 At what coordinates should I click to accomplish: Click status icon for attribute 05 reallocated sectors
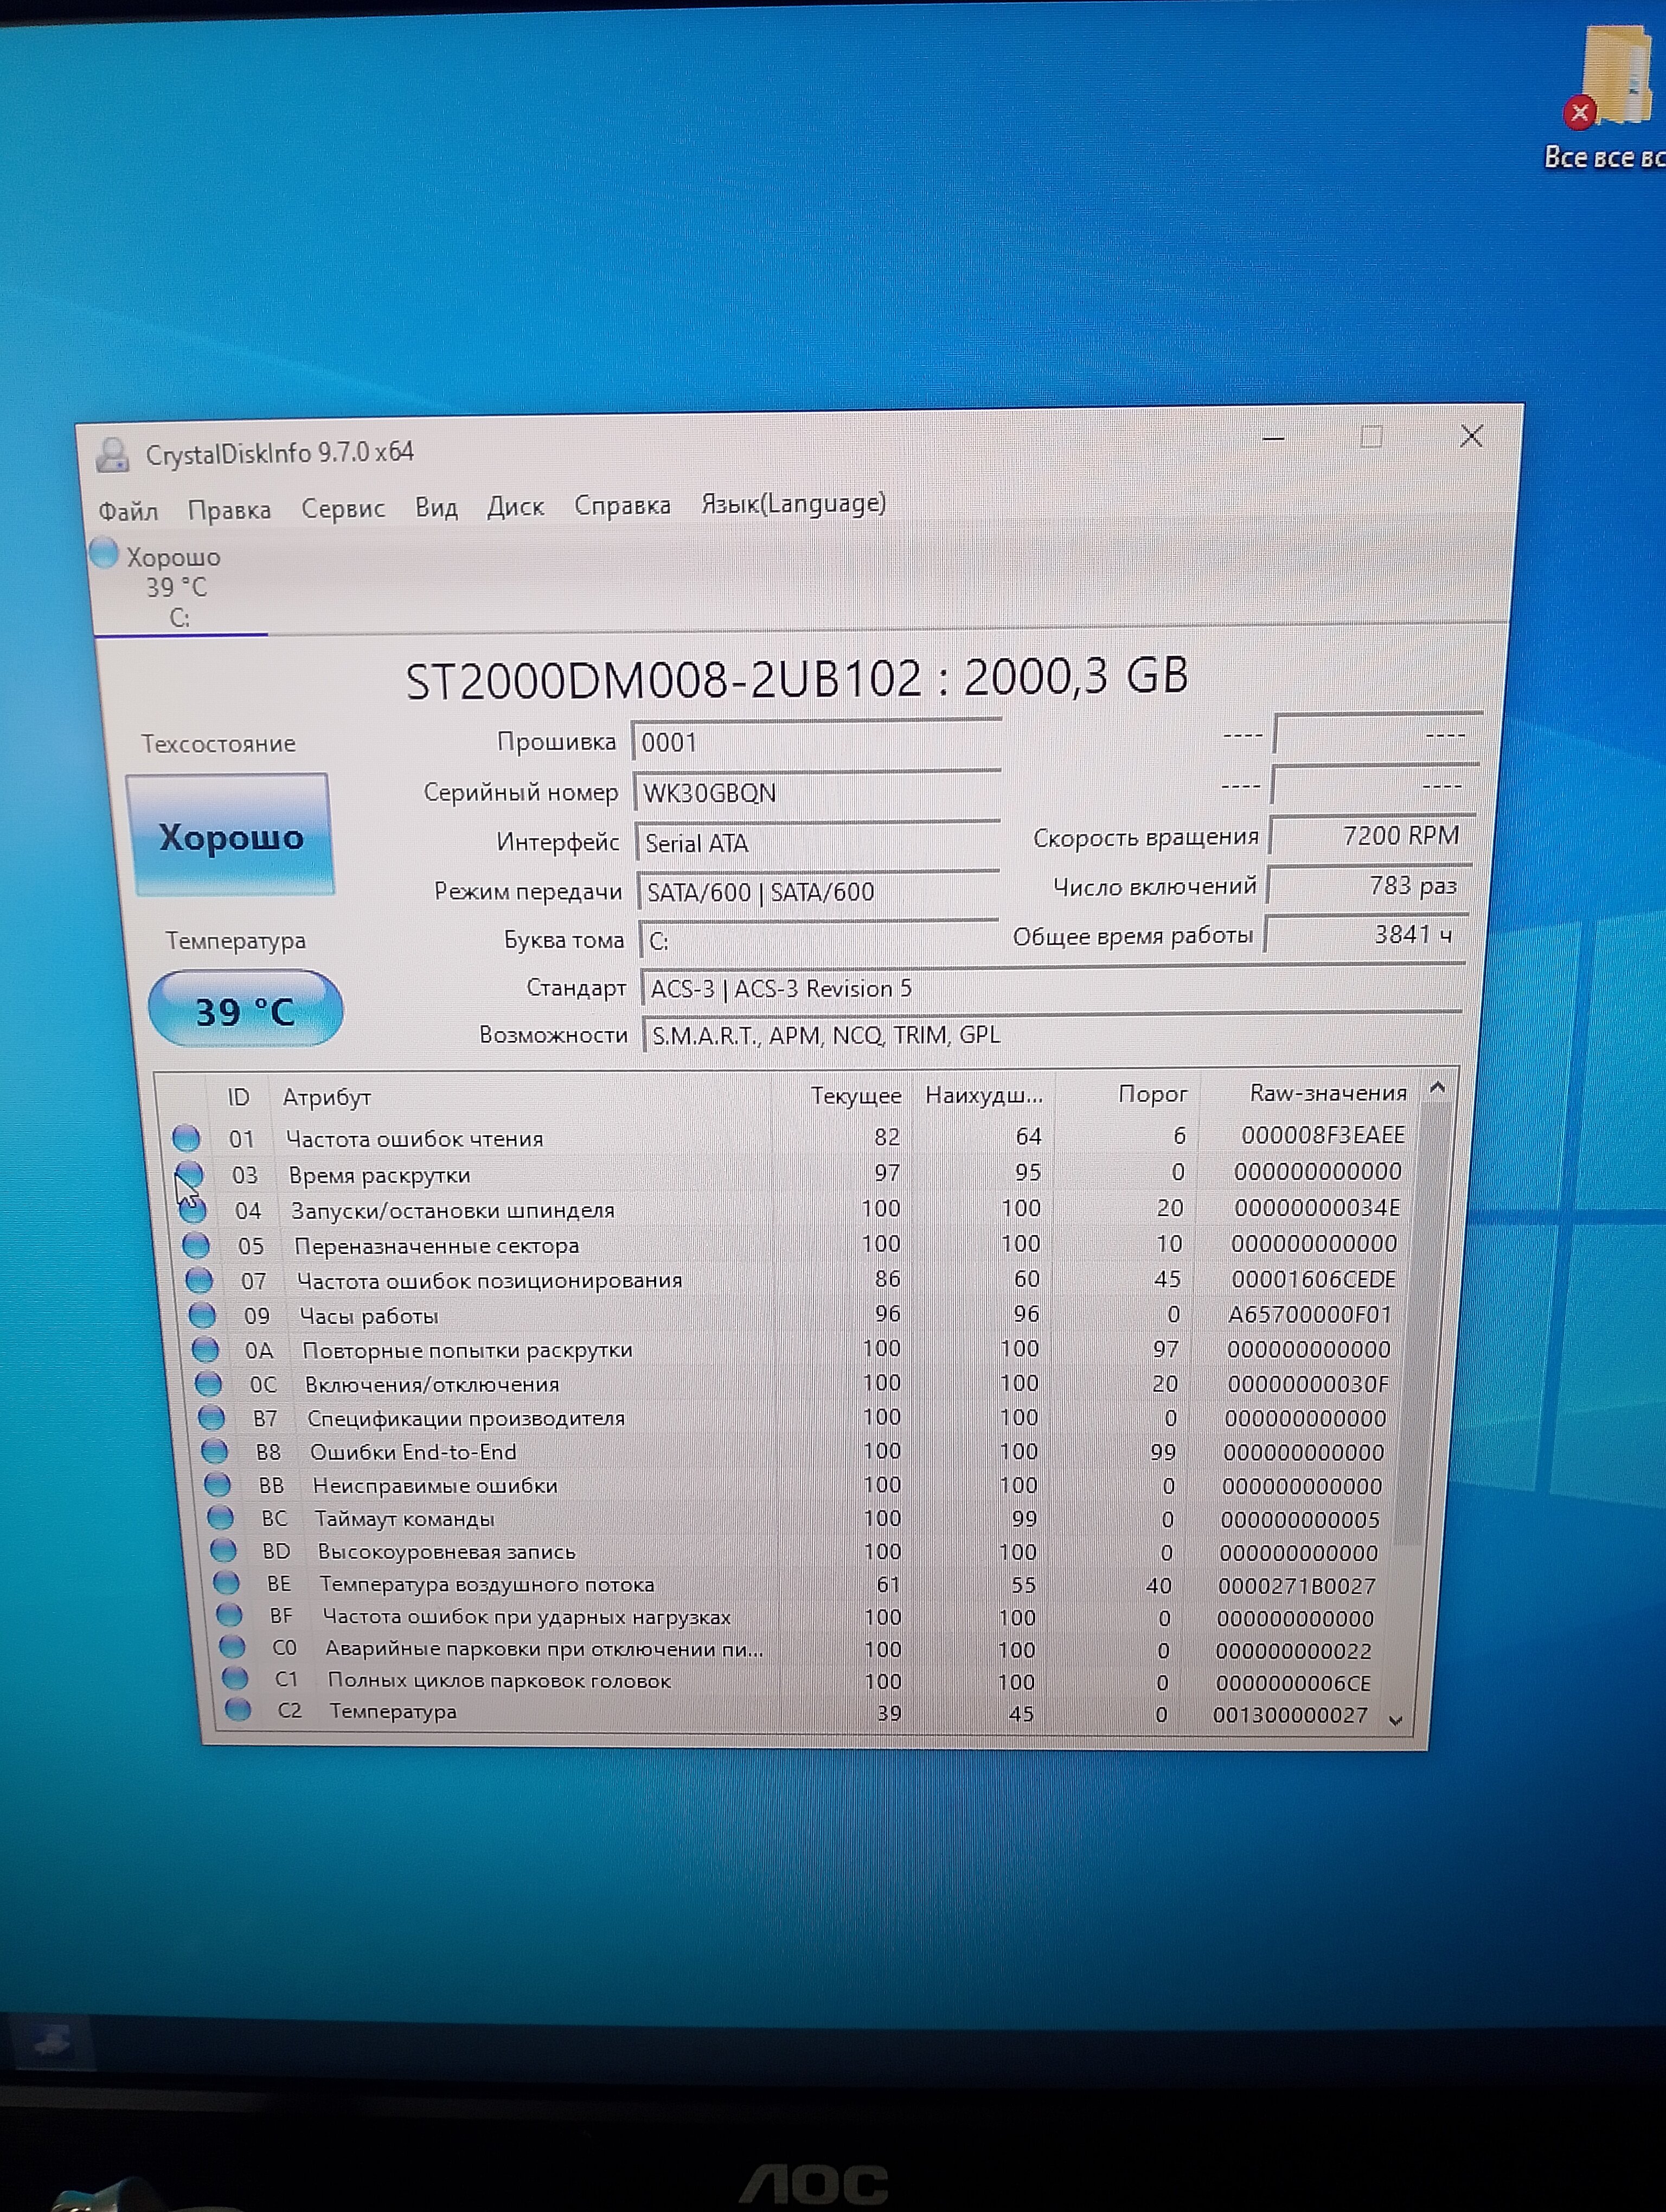point(196,1245)
